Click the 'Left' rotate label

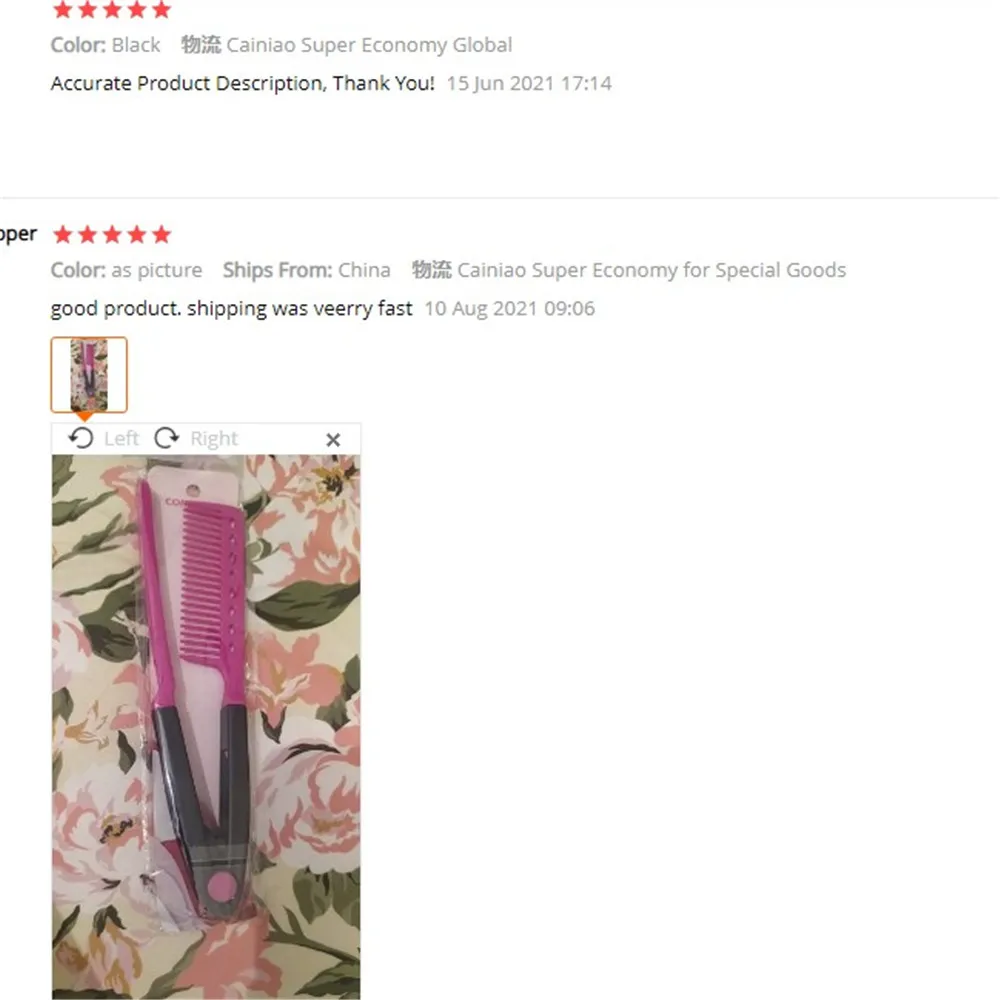coord(121,439)
